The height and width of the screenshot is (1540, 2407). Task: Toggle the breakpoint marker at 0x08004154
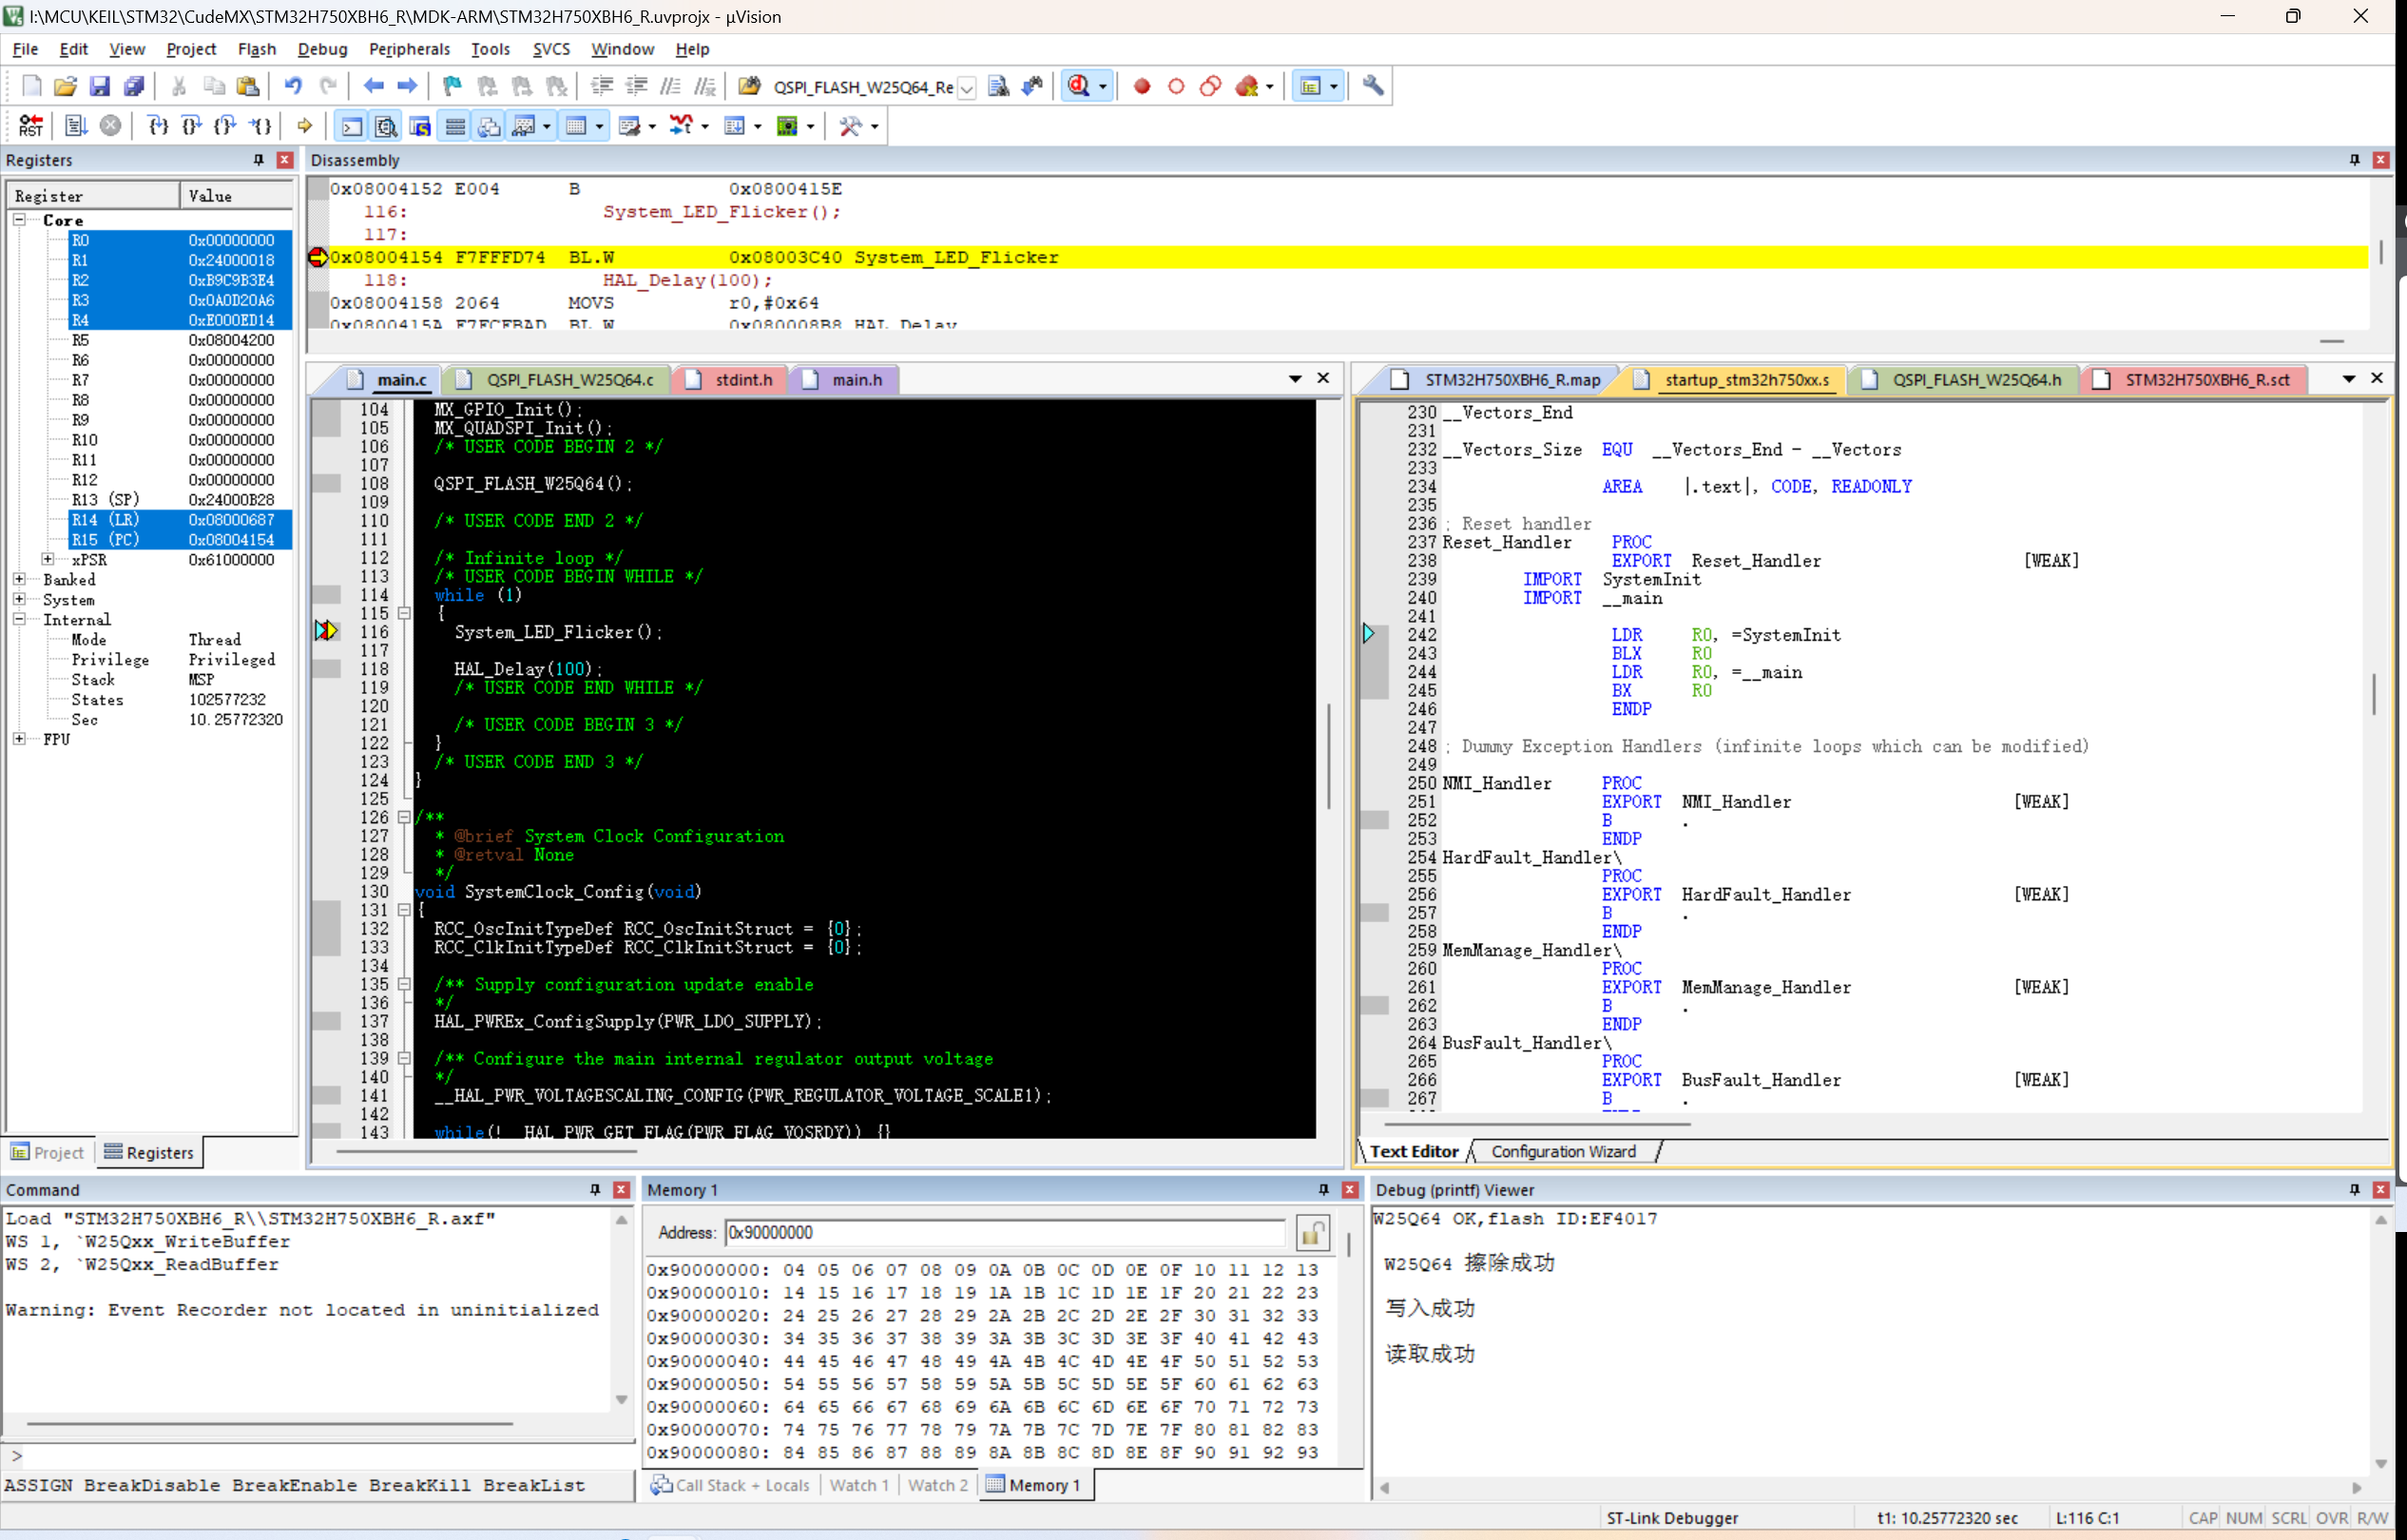click(318, 257)
